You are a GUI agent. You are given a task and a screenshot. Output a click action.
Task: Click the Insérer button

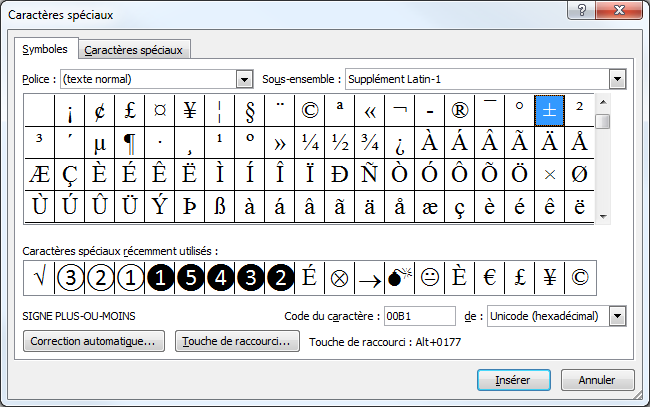(511, 380)
